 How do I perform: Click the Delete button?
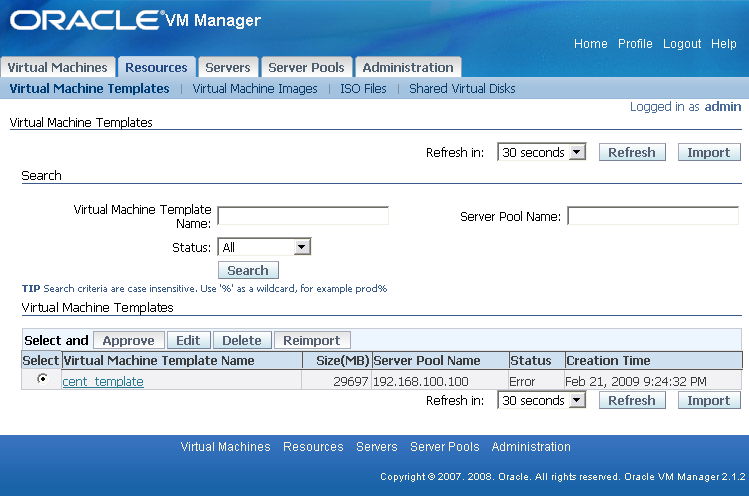click(x=242, y=340)
